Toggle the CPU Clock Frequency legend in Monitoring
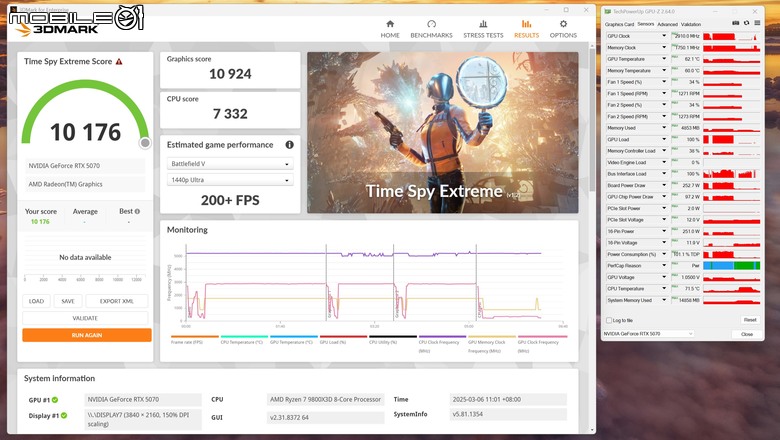Image resolution: width=780 pixels, height=440 pixels. (x=442, y=344)
